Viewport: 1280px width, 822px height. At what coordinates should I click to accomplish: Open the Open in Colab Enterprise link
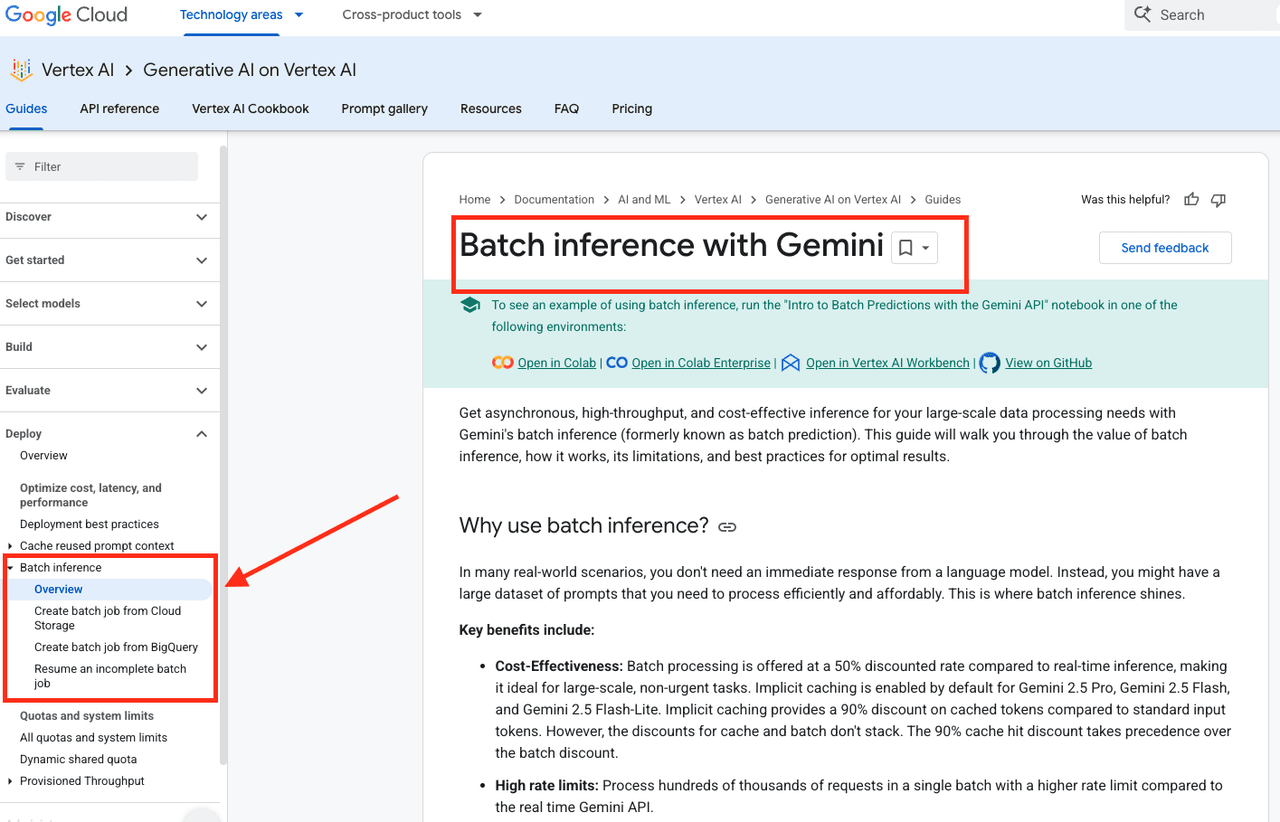pyautogui.click(x=701, y=363)
